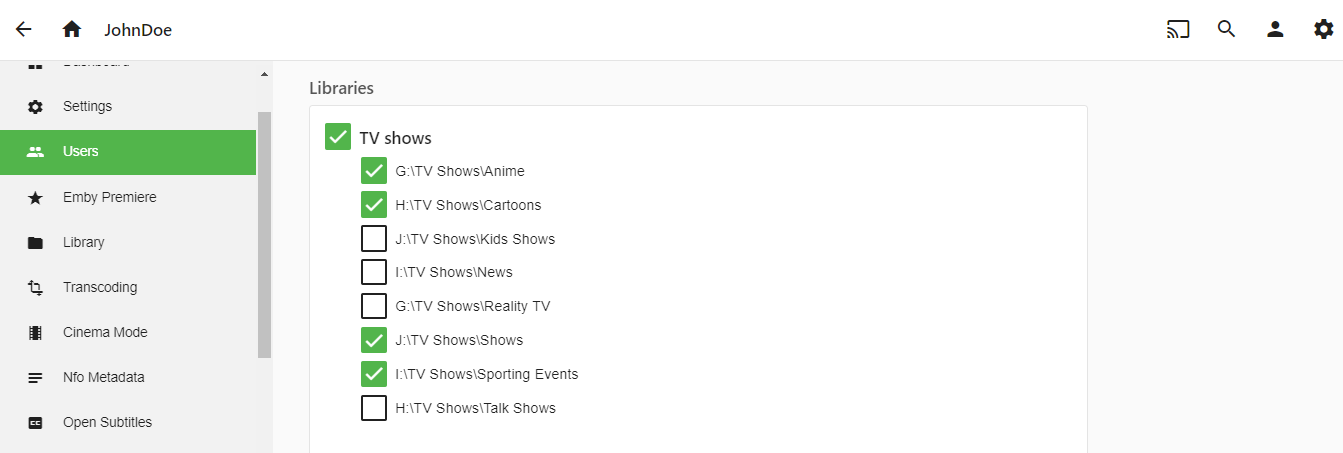
Task: Go to the home icon
Action: pos(71,30)
